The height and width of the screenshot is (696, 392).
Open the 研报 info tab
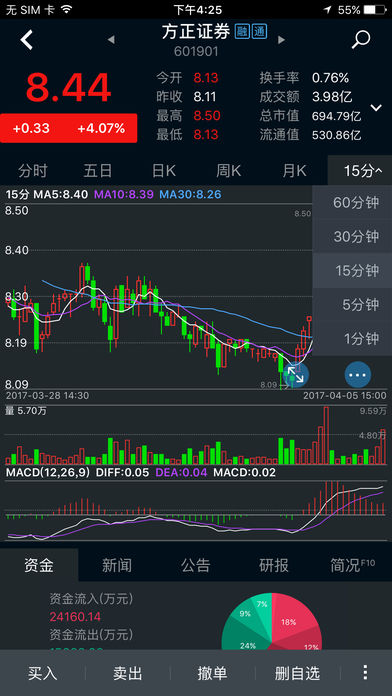(274, 565)
